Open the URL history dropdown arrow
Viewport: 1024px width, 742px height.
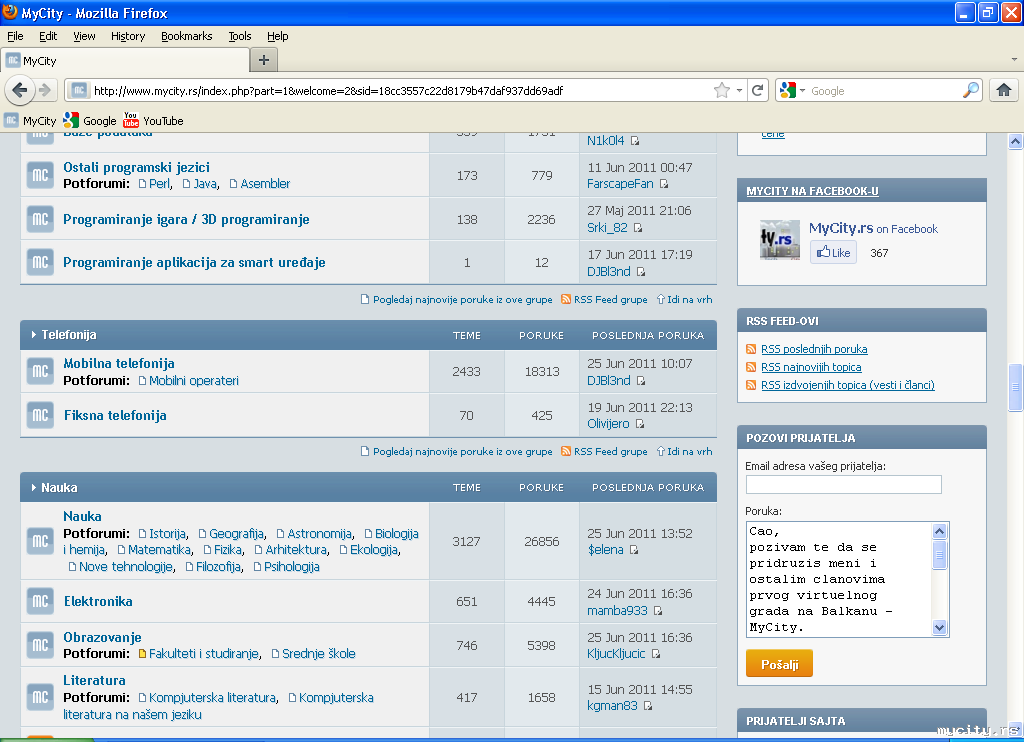(x=739, y=90)
